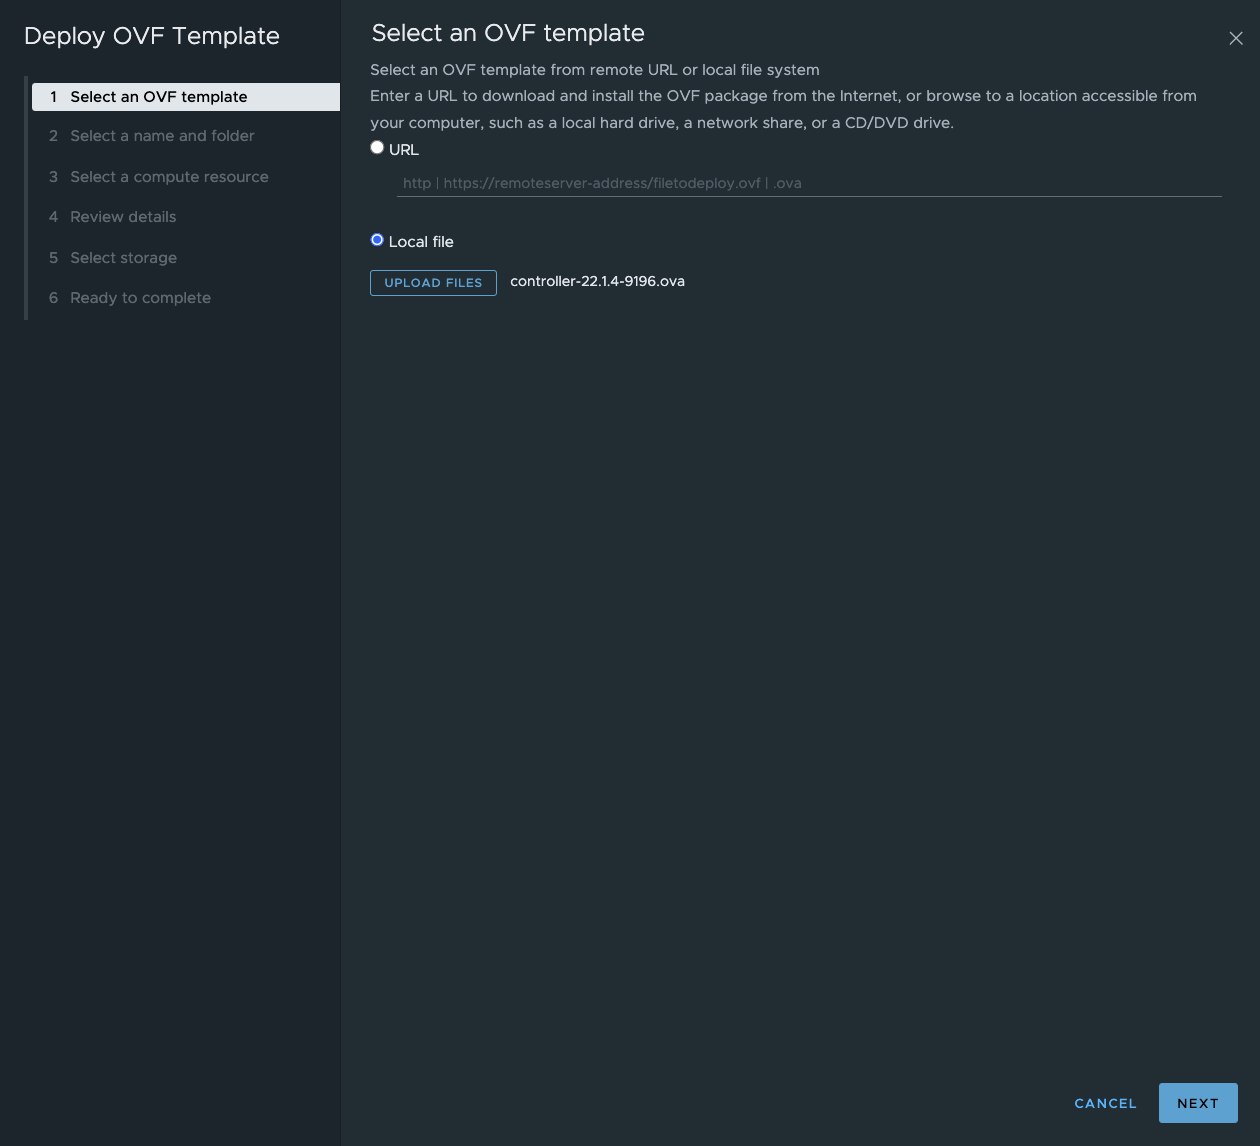Click the Select an OVF template heading
1260x1146 pixels.
pos(507,33)
